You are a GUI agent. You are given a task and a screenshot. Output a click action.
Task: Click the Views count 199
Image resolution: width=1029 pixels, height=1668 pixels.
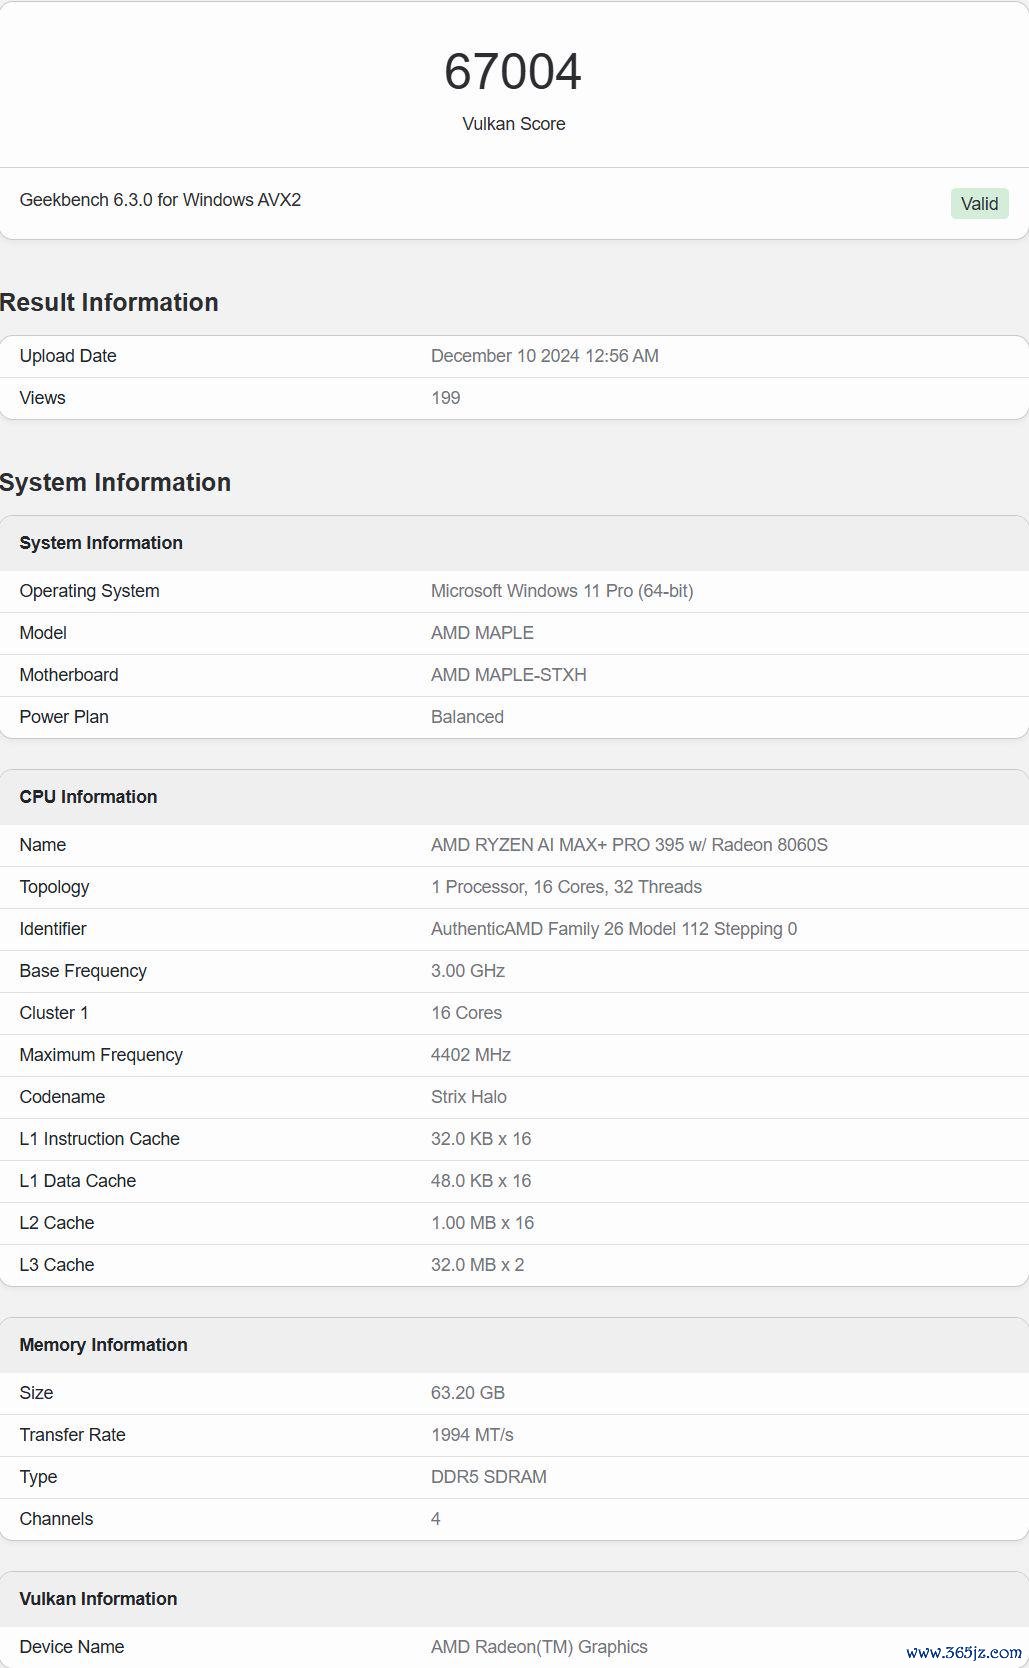click(446, 398)
